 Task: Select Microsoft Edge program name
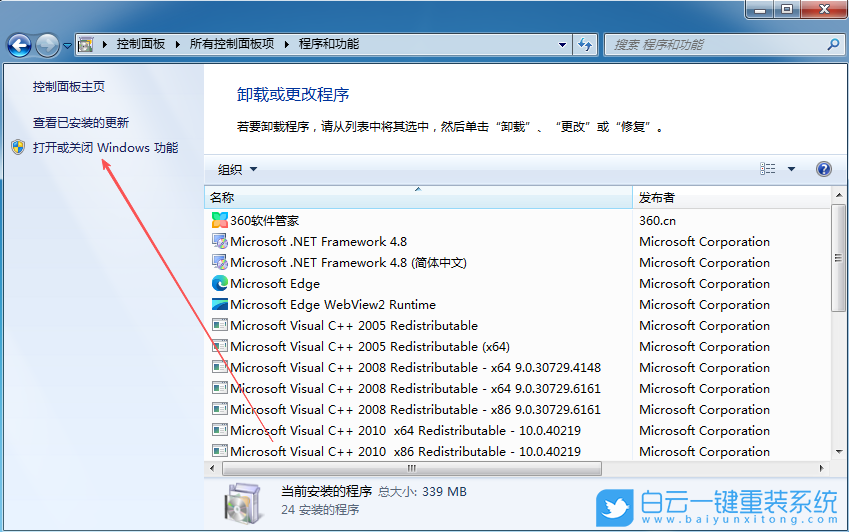pos(275,284)
